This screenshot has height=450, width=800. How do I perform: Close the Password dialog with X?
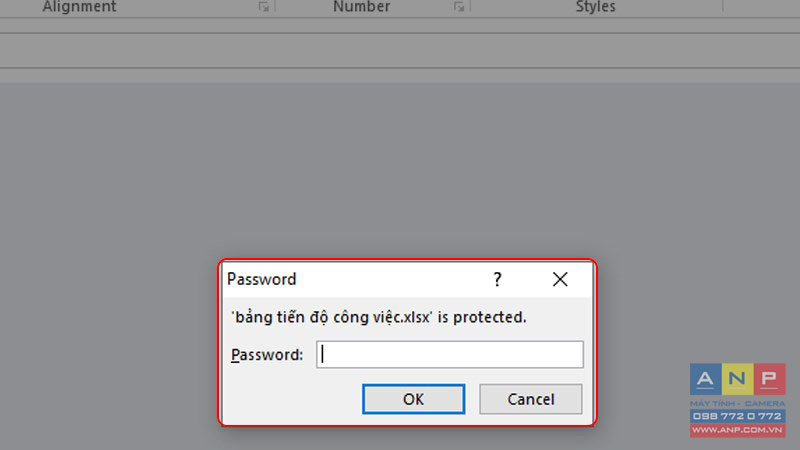click(x=560, y=279)
